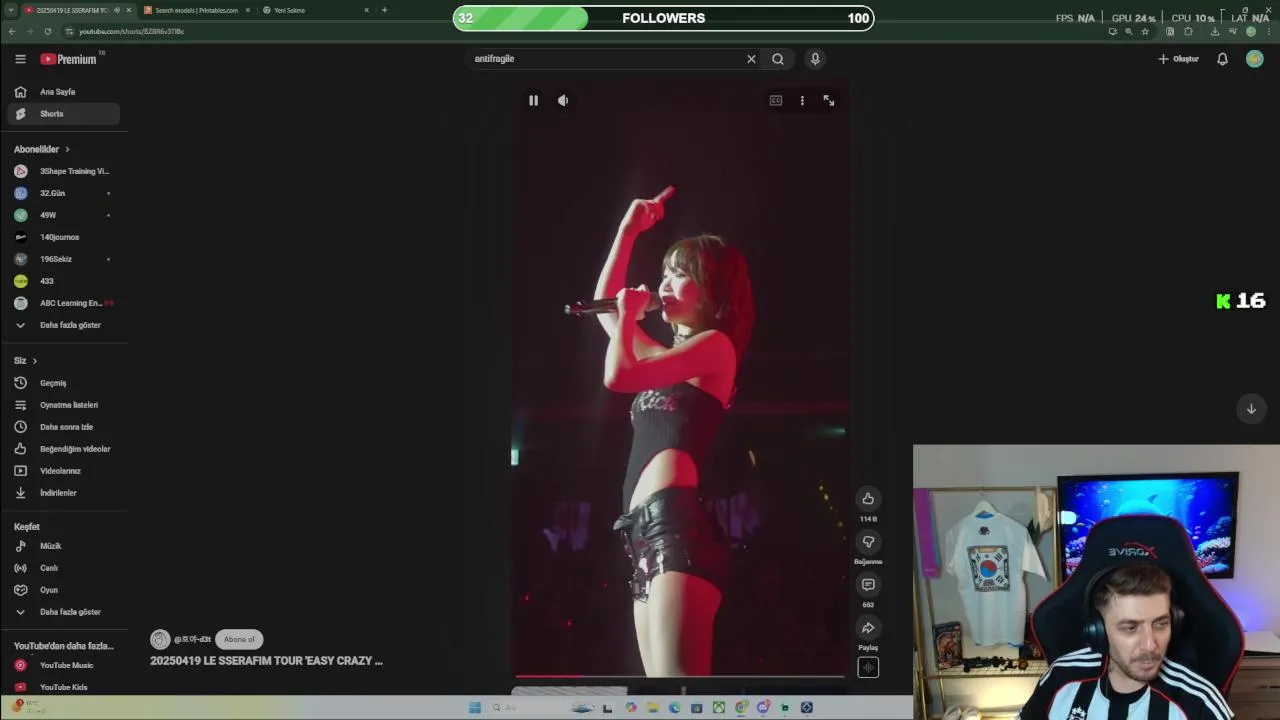Open Xbox app from taskbar
The height and width of the screenshot is (720, 1280).
coord(718,708)
